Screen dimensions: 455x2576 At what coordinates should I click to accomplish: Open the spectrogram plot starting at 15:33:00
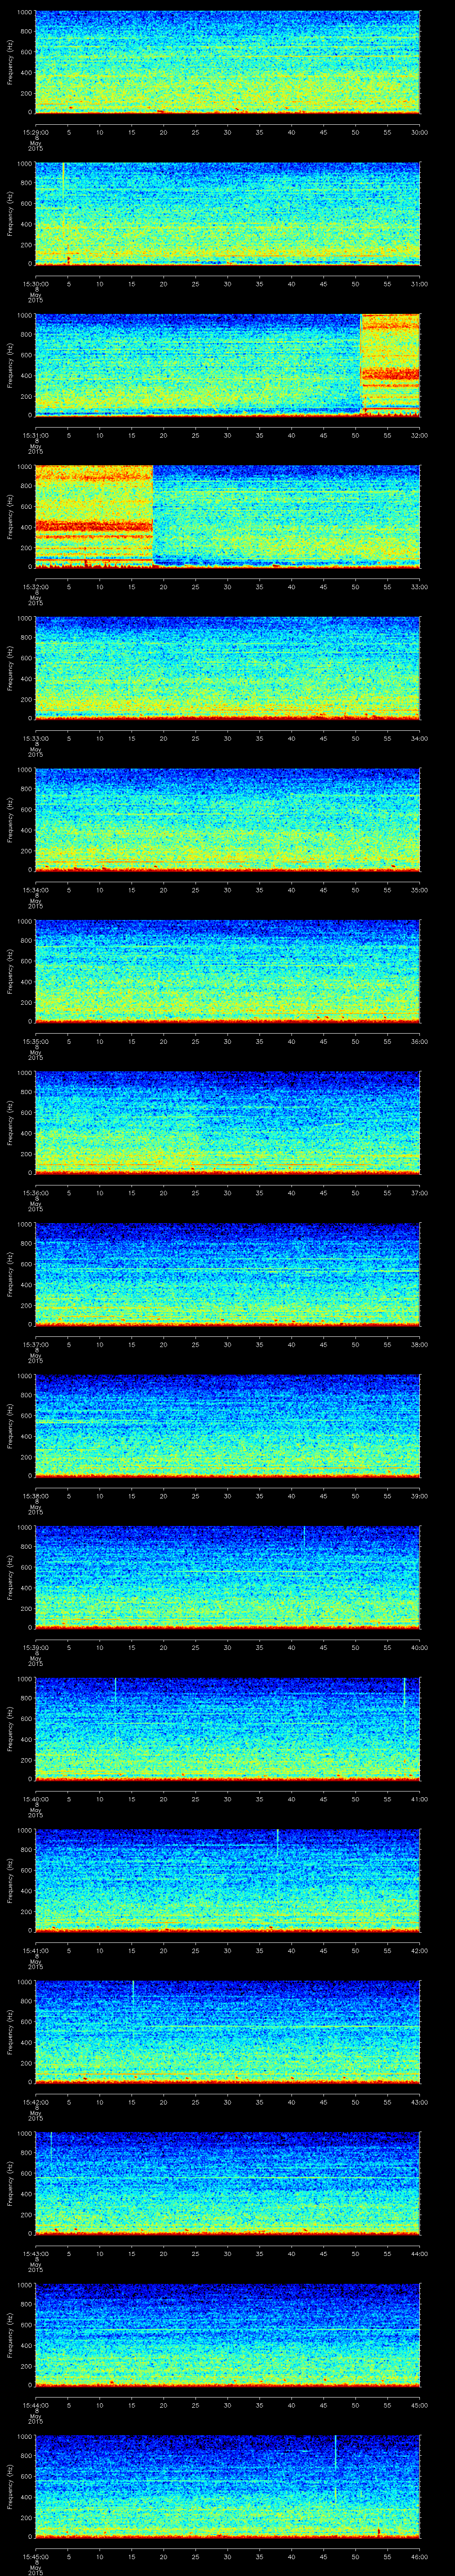pyautogui.click(x=227, y=668)
